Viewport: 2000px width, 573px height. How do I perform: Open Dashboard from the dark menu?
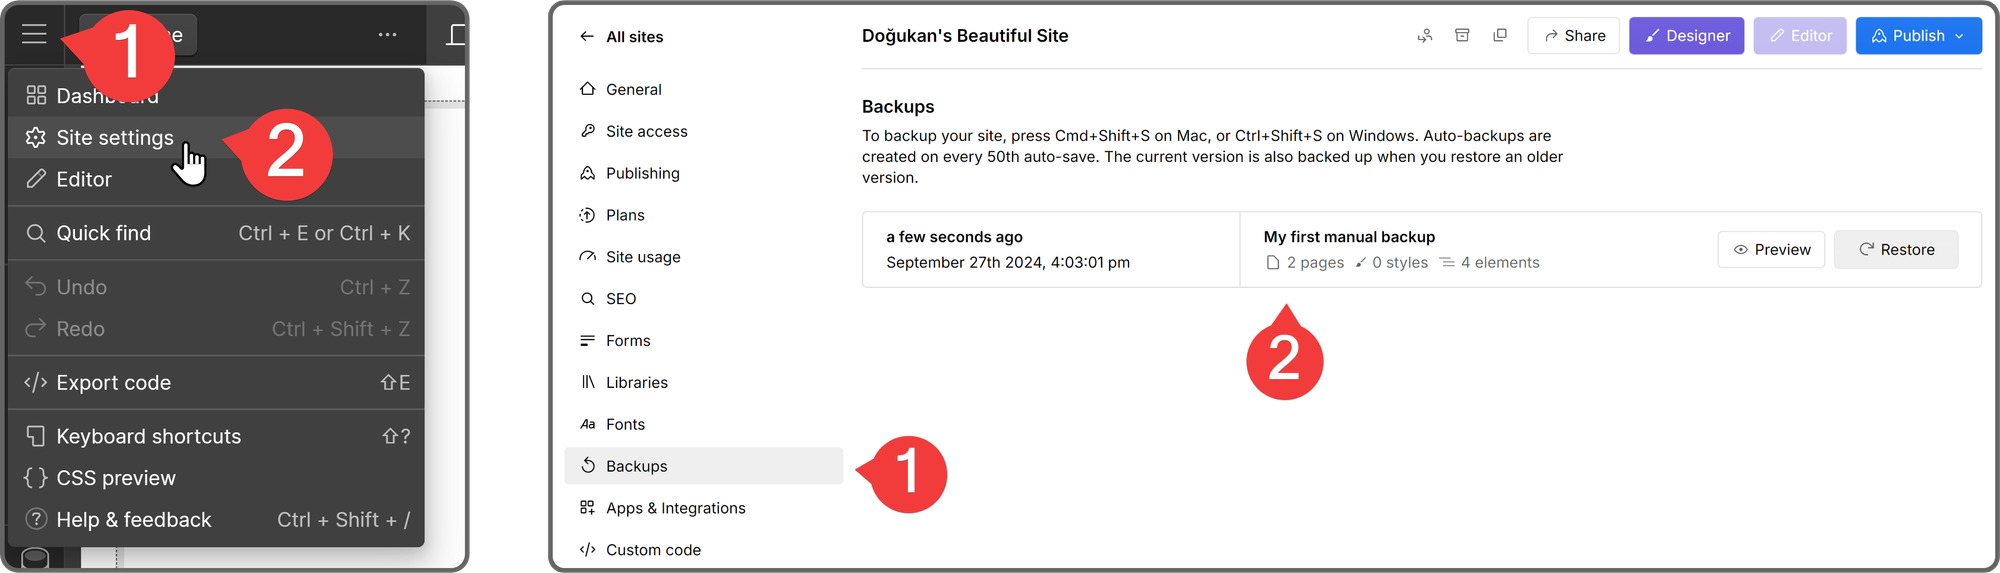tap(216, 96)
